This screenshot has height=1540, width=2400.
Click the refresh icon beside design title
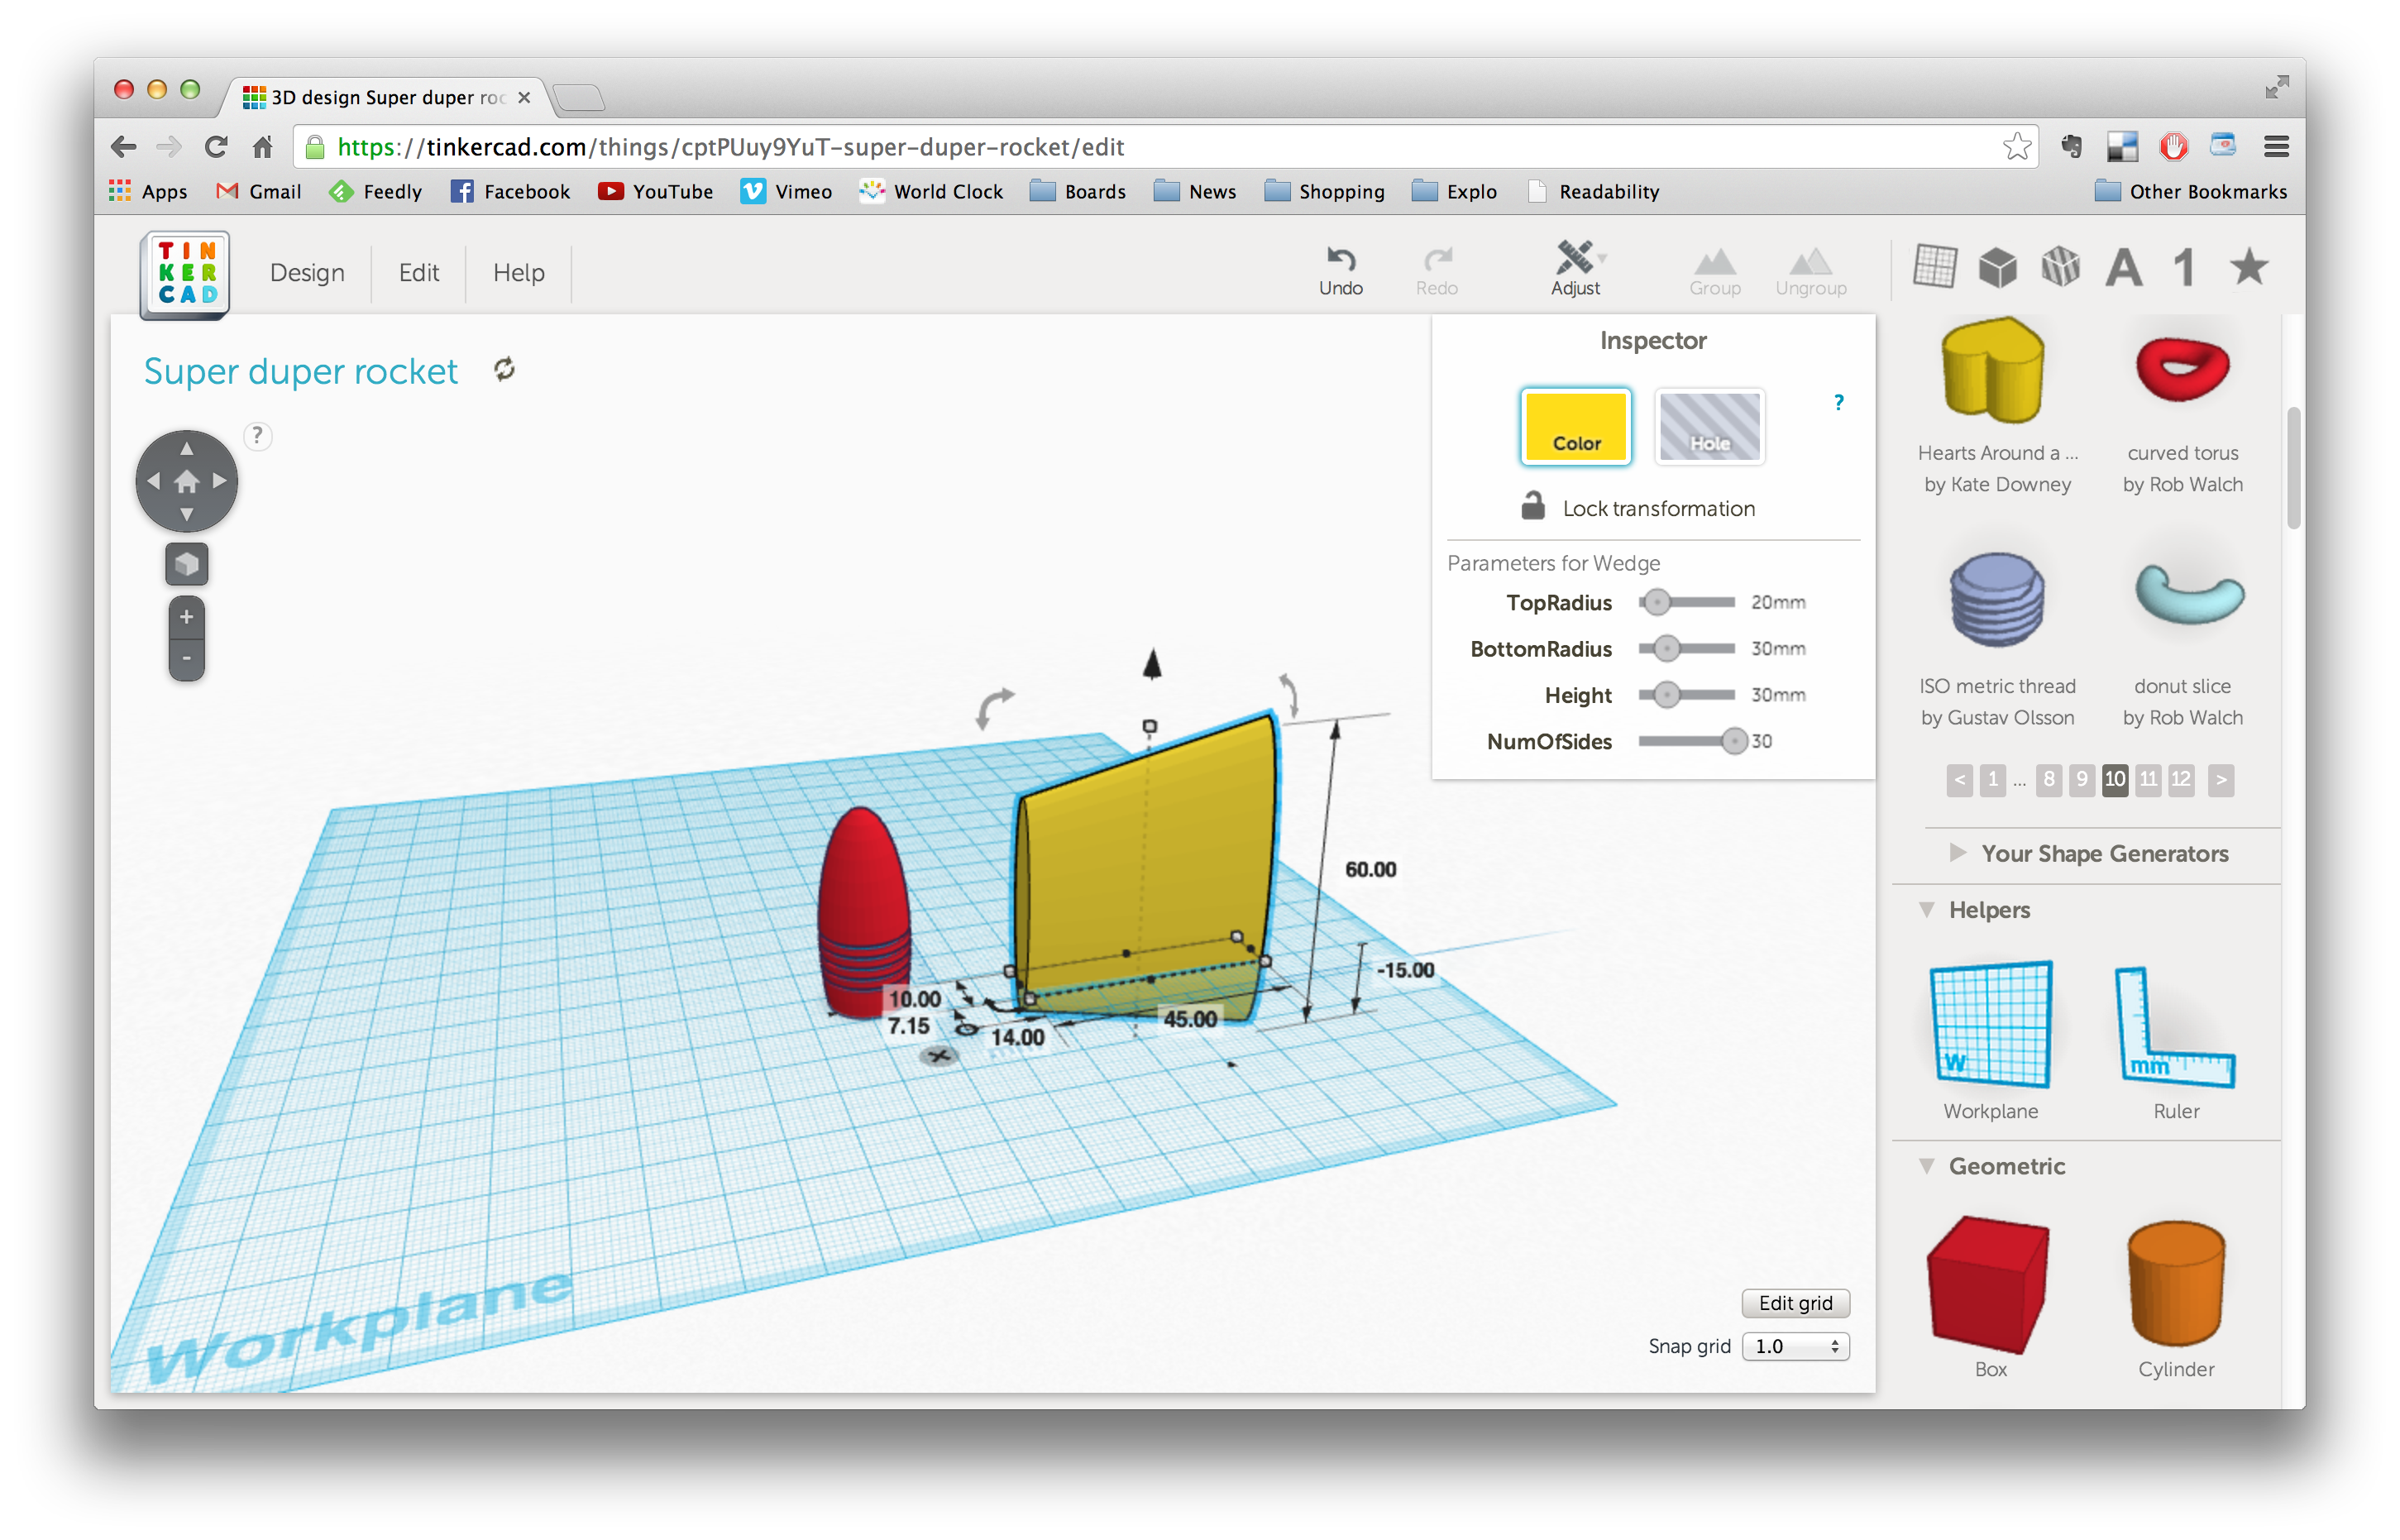click(x=504, y=369)
